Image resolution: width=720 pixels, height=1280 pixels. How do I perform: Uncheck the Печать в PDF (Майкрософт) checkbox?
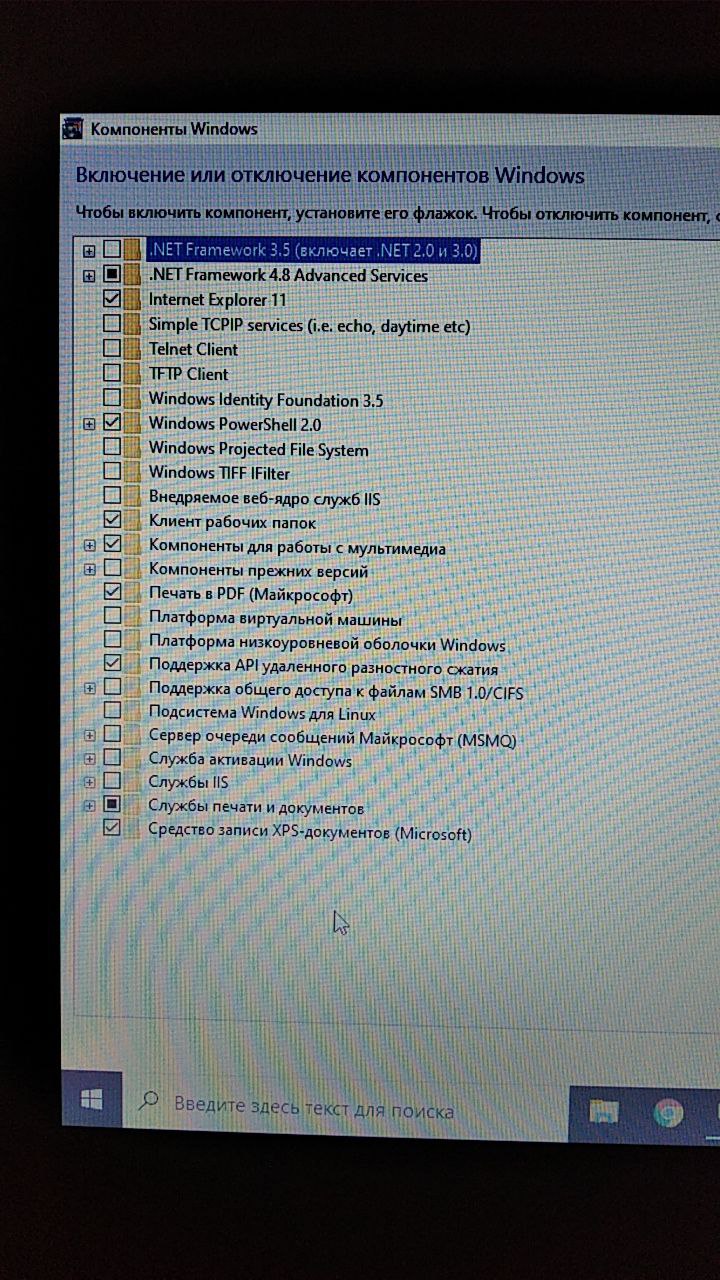pyautogui.click(x=112, y=593)
